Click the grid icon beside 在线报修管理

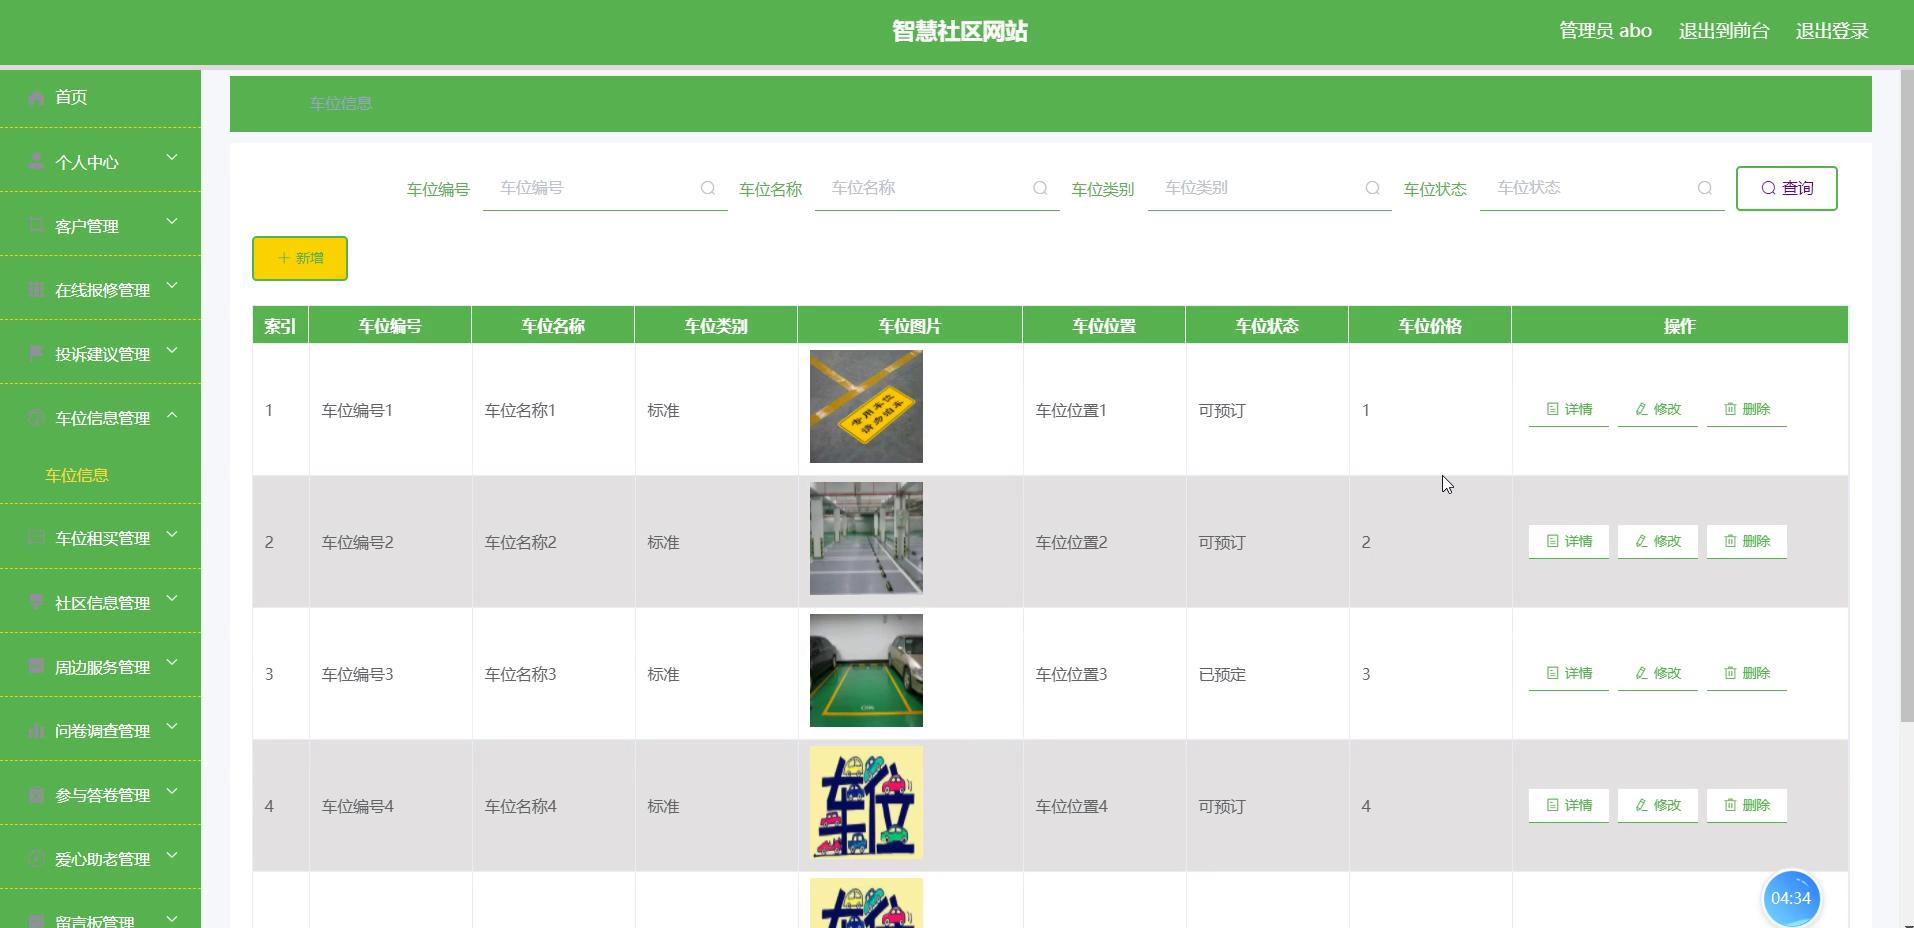click(36, 289)
